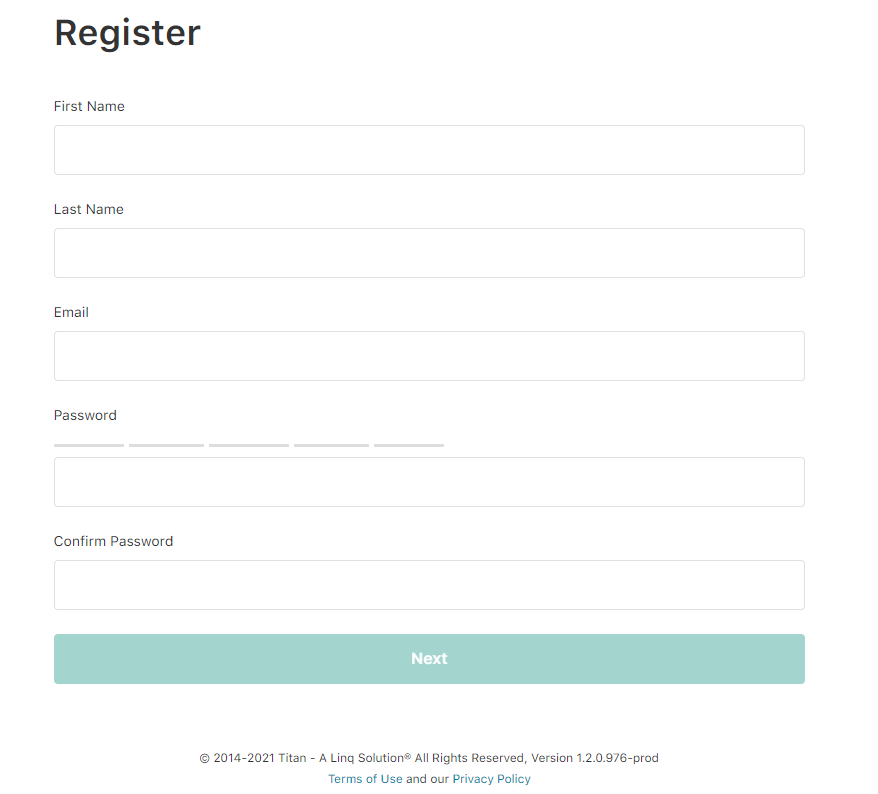The image size is (878, 794).
Task: Click the First Name input field
Action: (x=429, y=150)
